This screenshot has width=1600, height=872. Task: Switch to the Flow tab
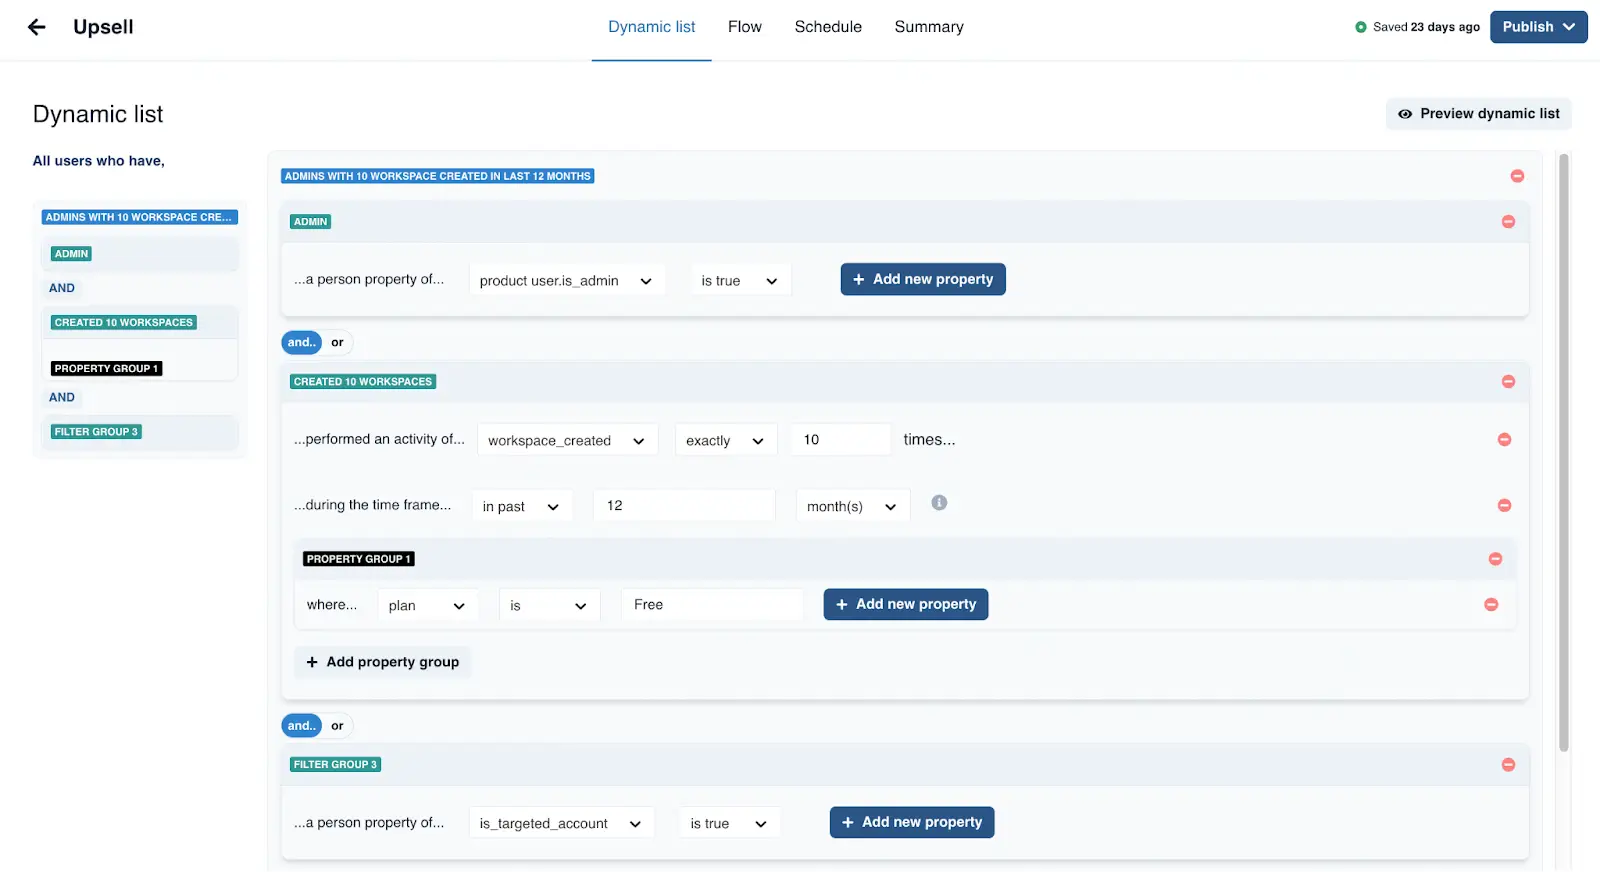pos(744,27)
